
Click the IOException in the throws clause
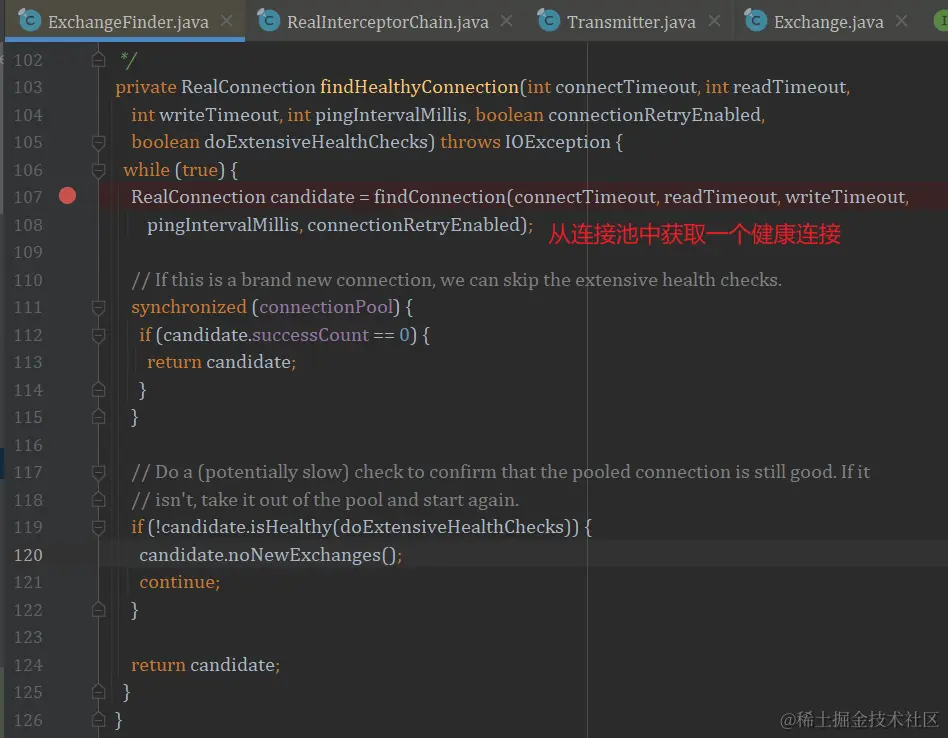pyautogui.click(x=557, y=142)
